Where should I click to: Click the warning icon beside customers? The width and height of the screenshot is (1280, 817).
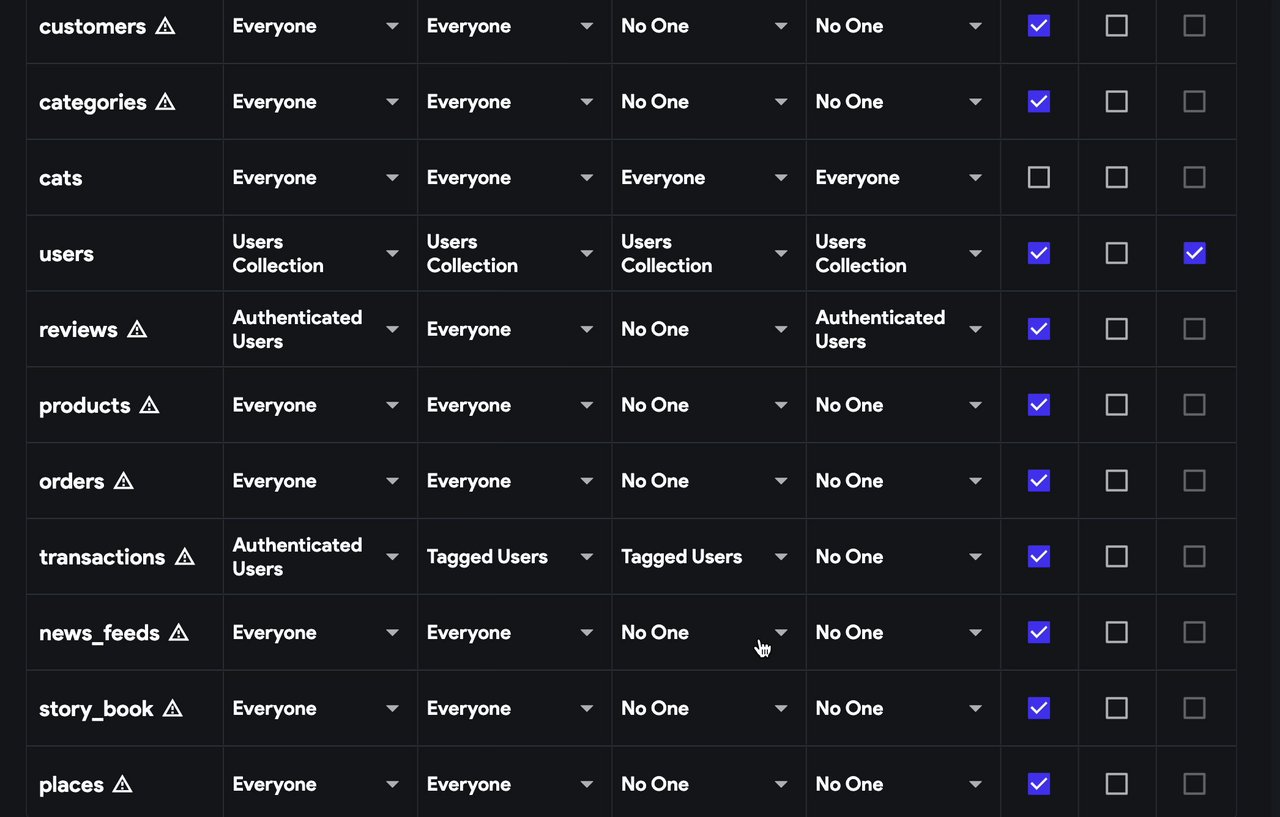click(166, 26)
